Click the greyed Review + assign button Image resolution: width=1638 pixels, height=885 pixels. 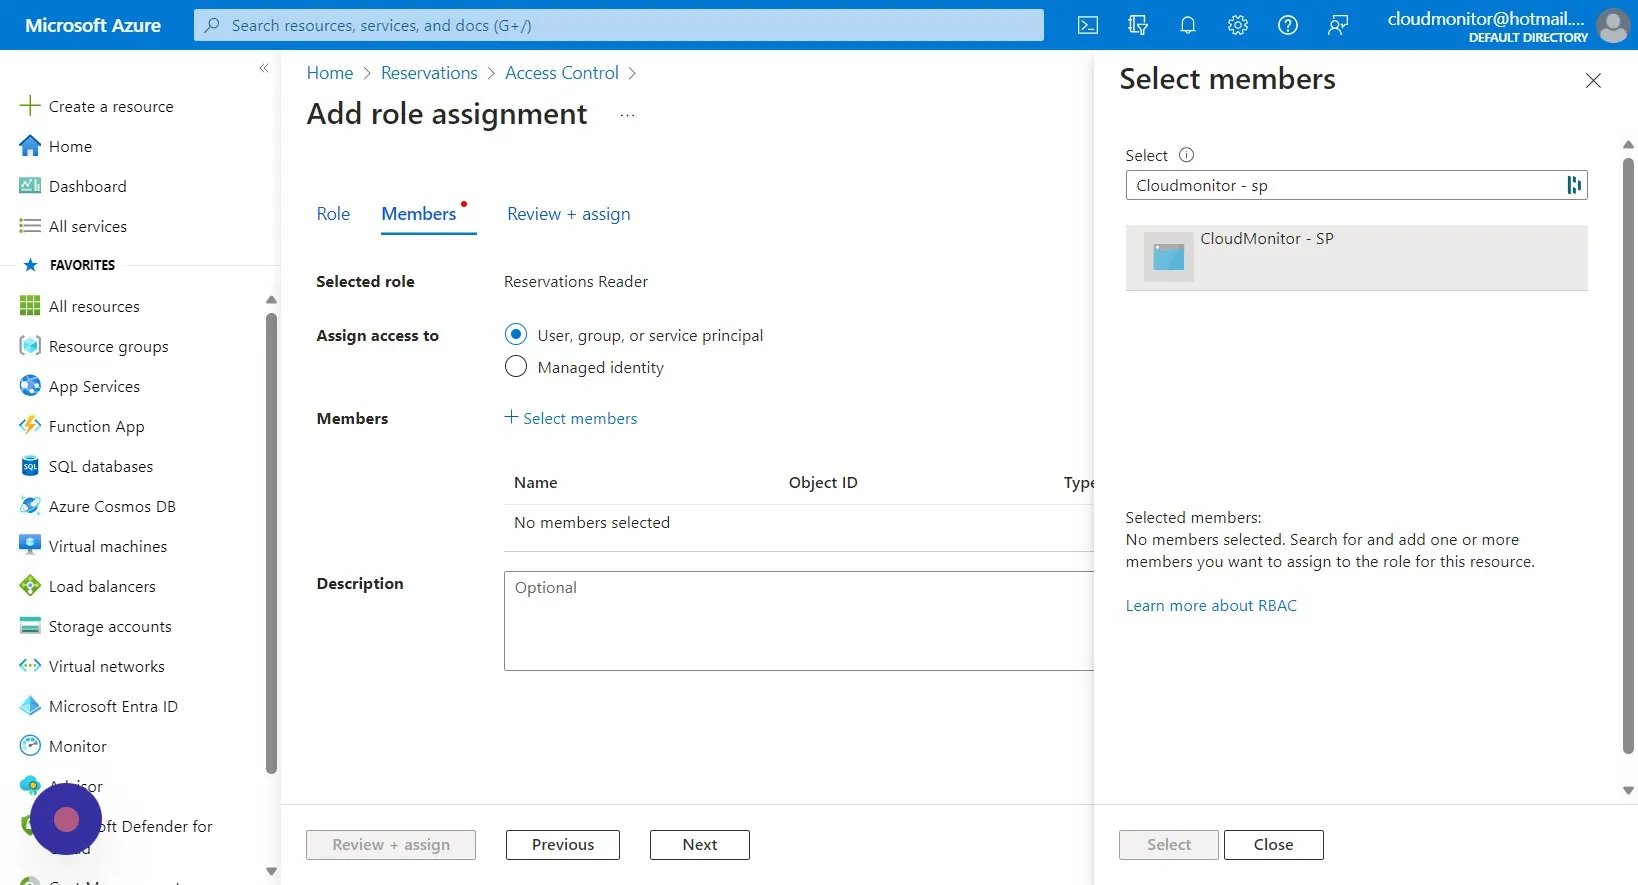click(x=391, y=845)
